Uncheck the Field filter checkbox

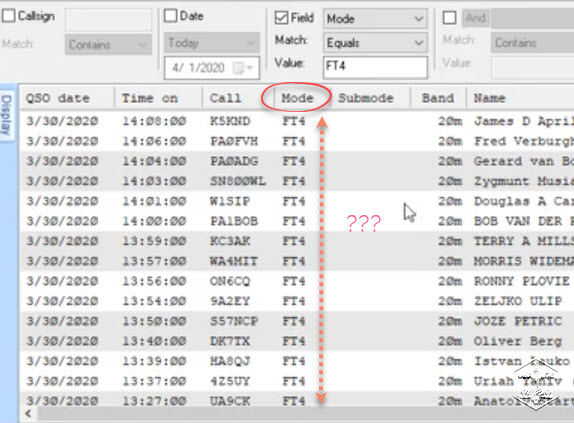click(x=281, y=18)
